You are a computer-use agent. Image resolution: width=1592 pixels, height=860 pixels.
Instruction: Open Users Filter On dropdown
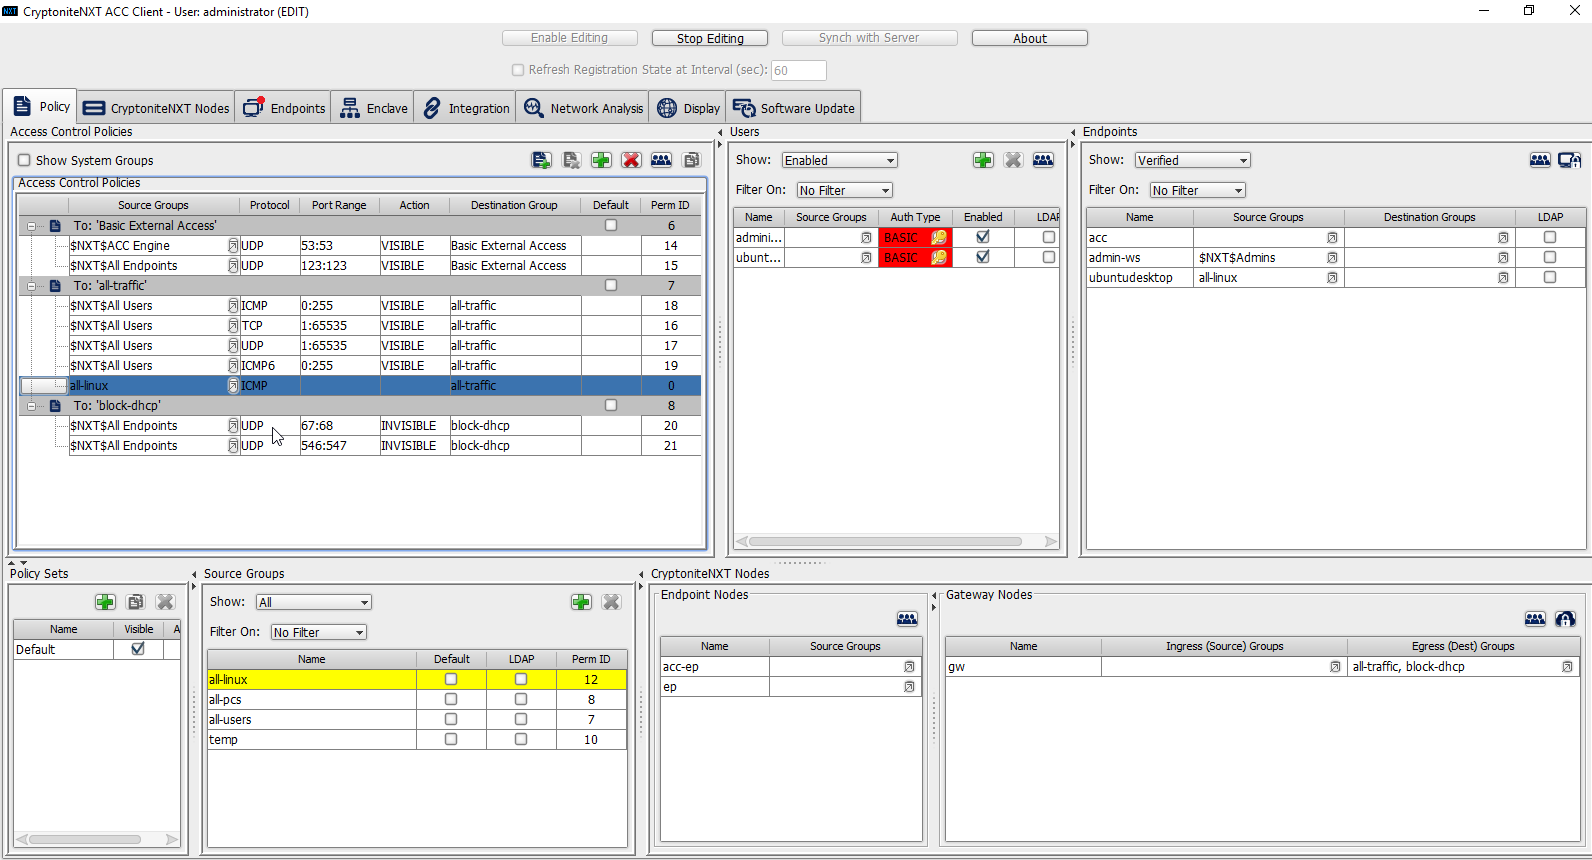pos(845,191)
